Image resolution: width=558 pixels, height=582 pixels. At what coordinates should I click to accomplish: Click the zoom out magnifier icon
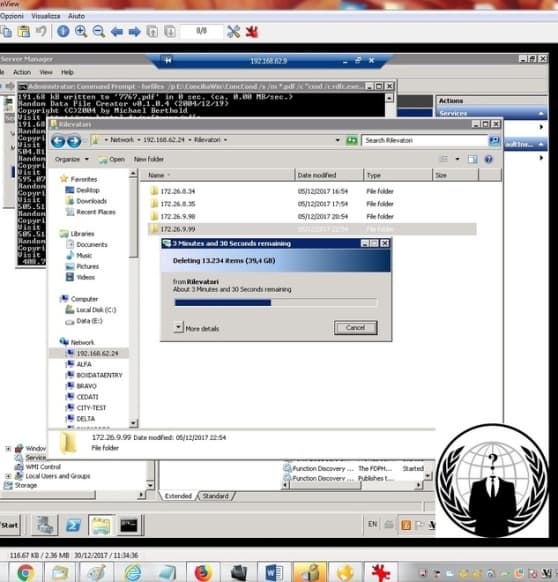pos(99,32)
